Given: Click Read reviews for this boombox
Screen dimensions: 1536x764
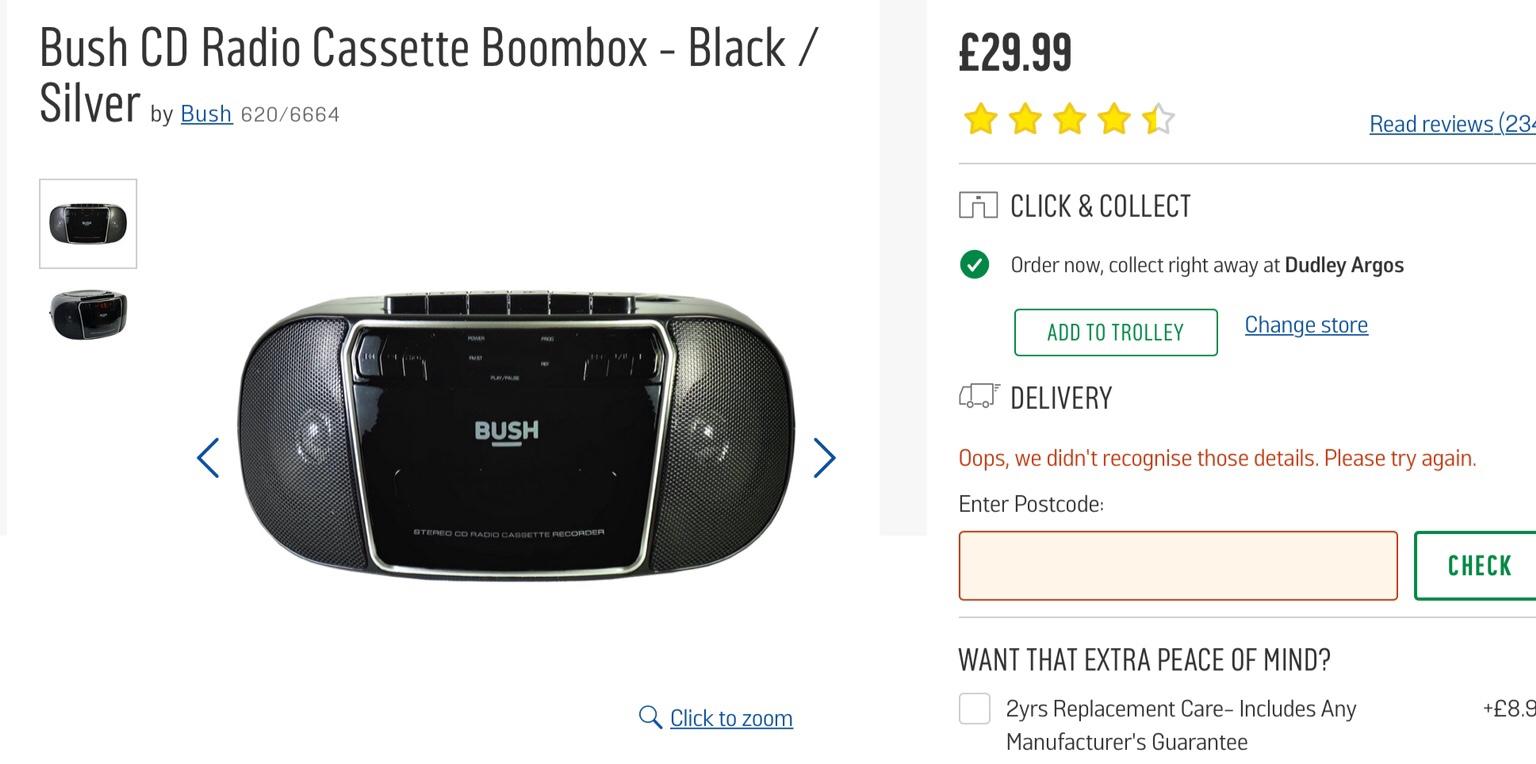Looking at the screenshot, I should click(x=1449, y=123).
